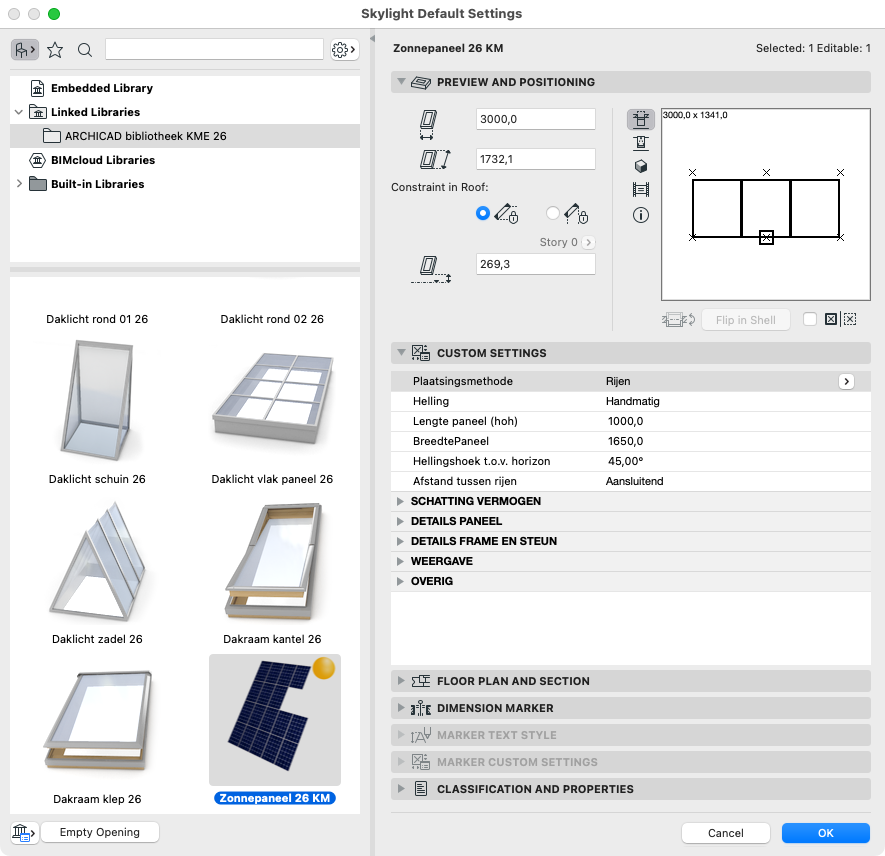Expand the Built-in Libraries node
885x856 pixels.
(19, 184)
